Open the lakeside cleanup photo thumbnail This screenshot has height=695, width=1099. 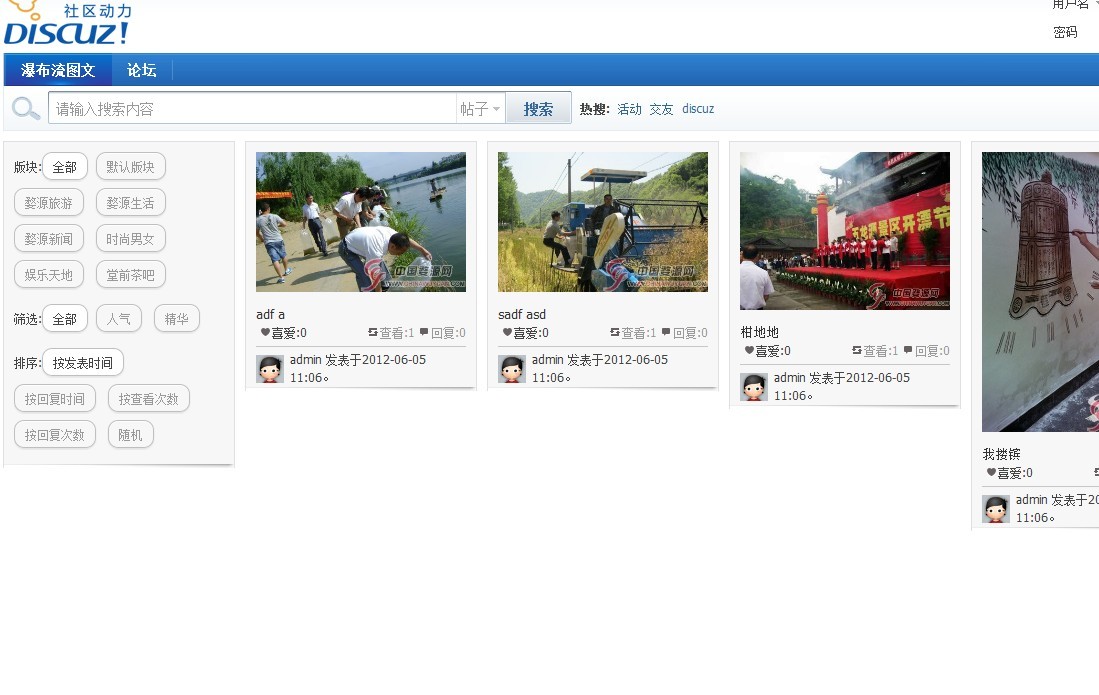tap(361, 221)
